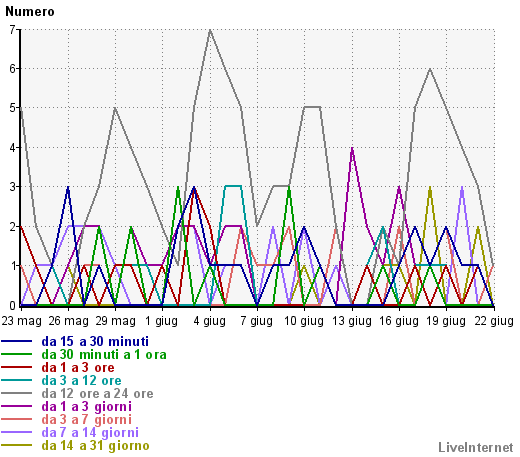
Task: Click the 'Numero' axis title
Action: (30, 12)
